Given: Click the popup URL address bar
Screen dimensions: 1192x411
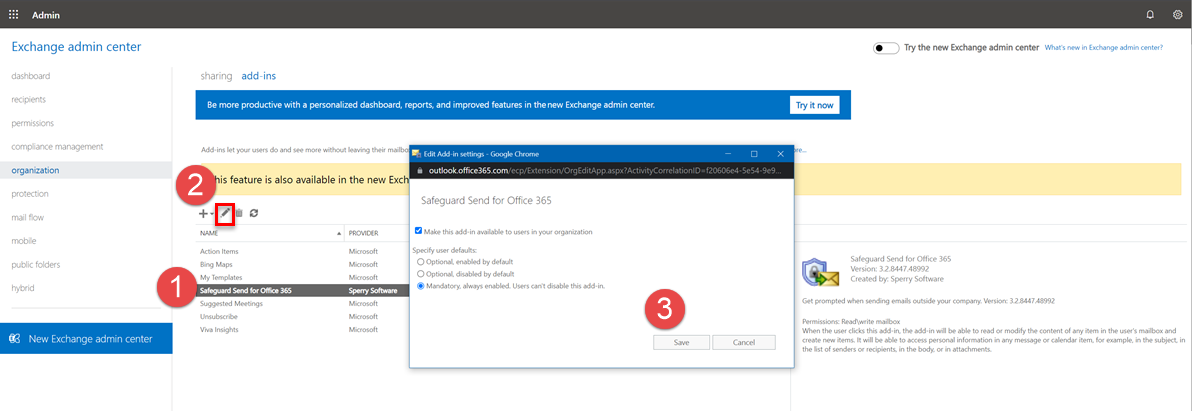Looking at the screenshot, I should (x=601, y=171).
